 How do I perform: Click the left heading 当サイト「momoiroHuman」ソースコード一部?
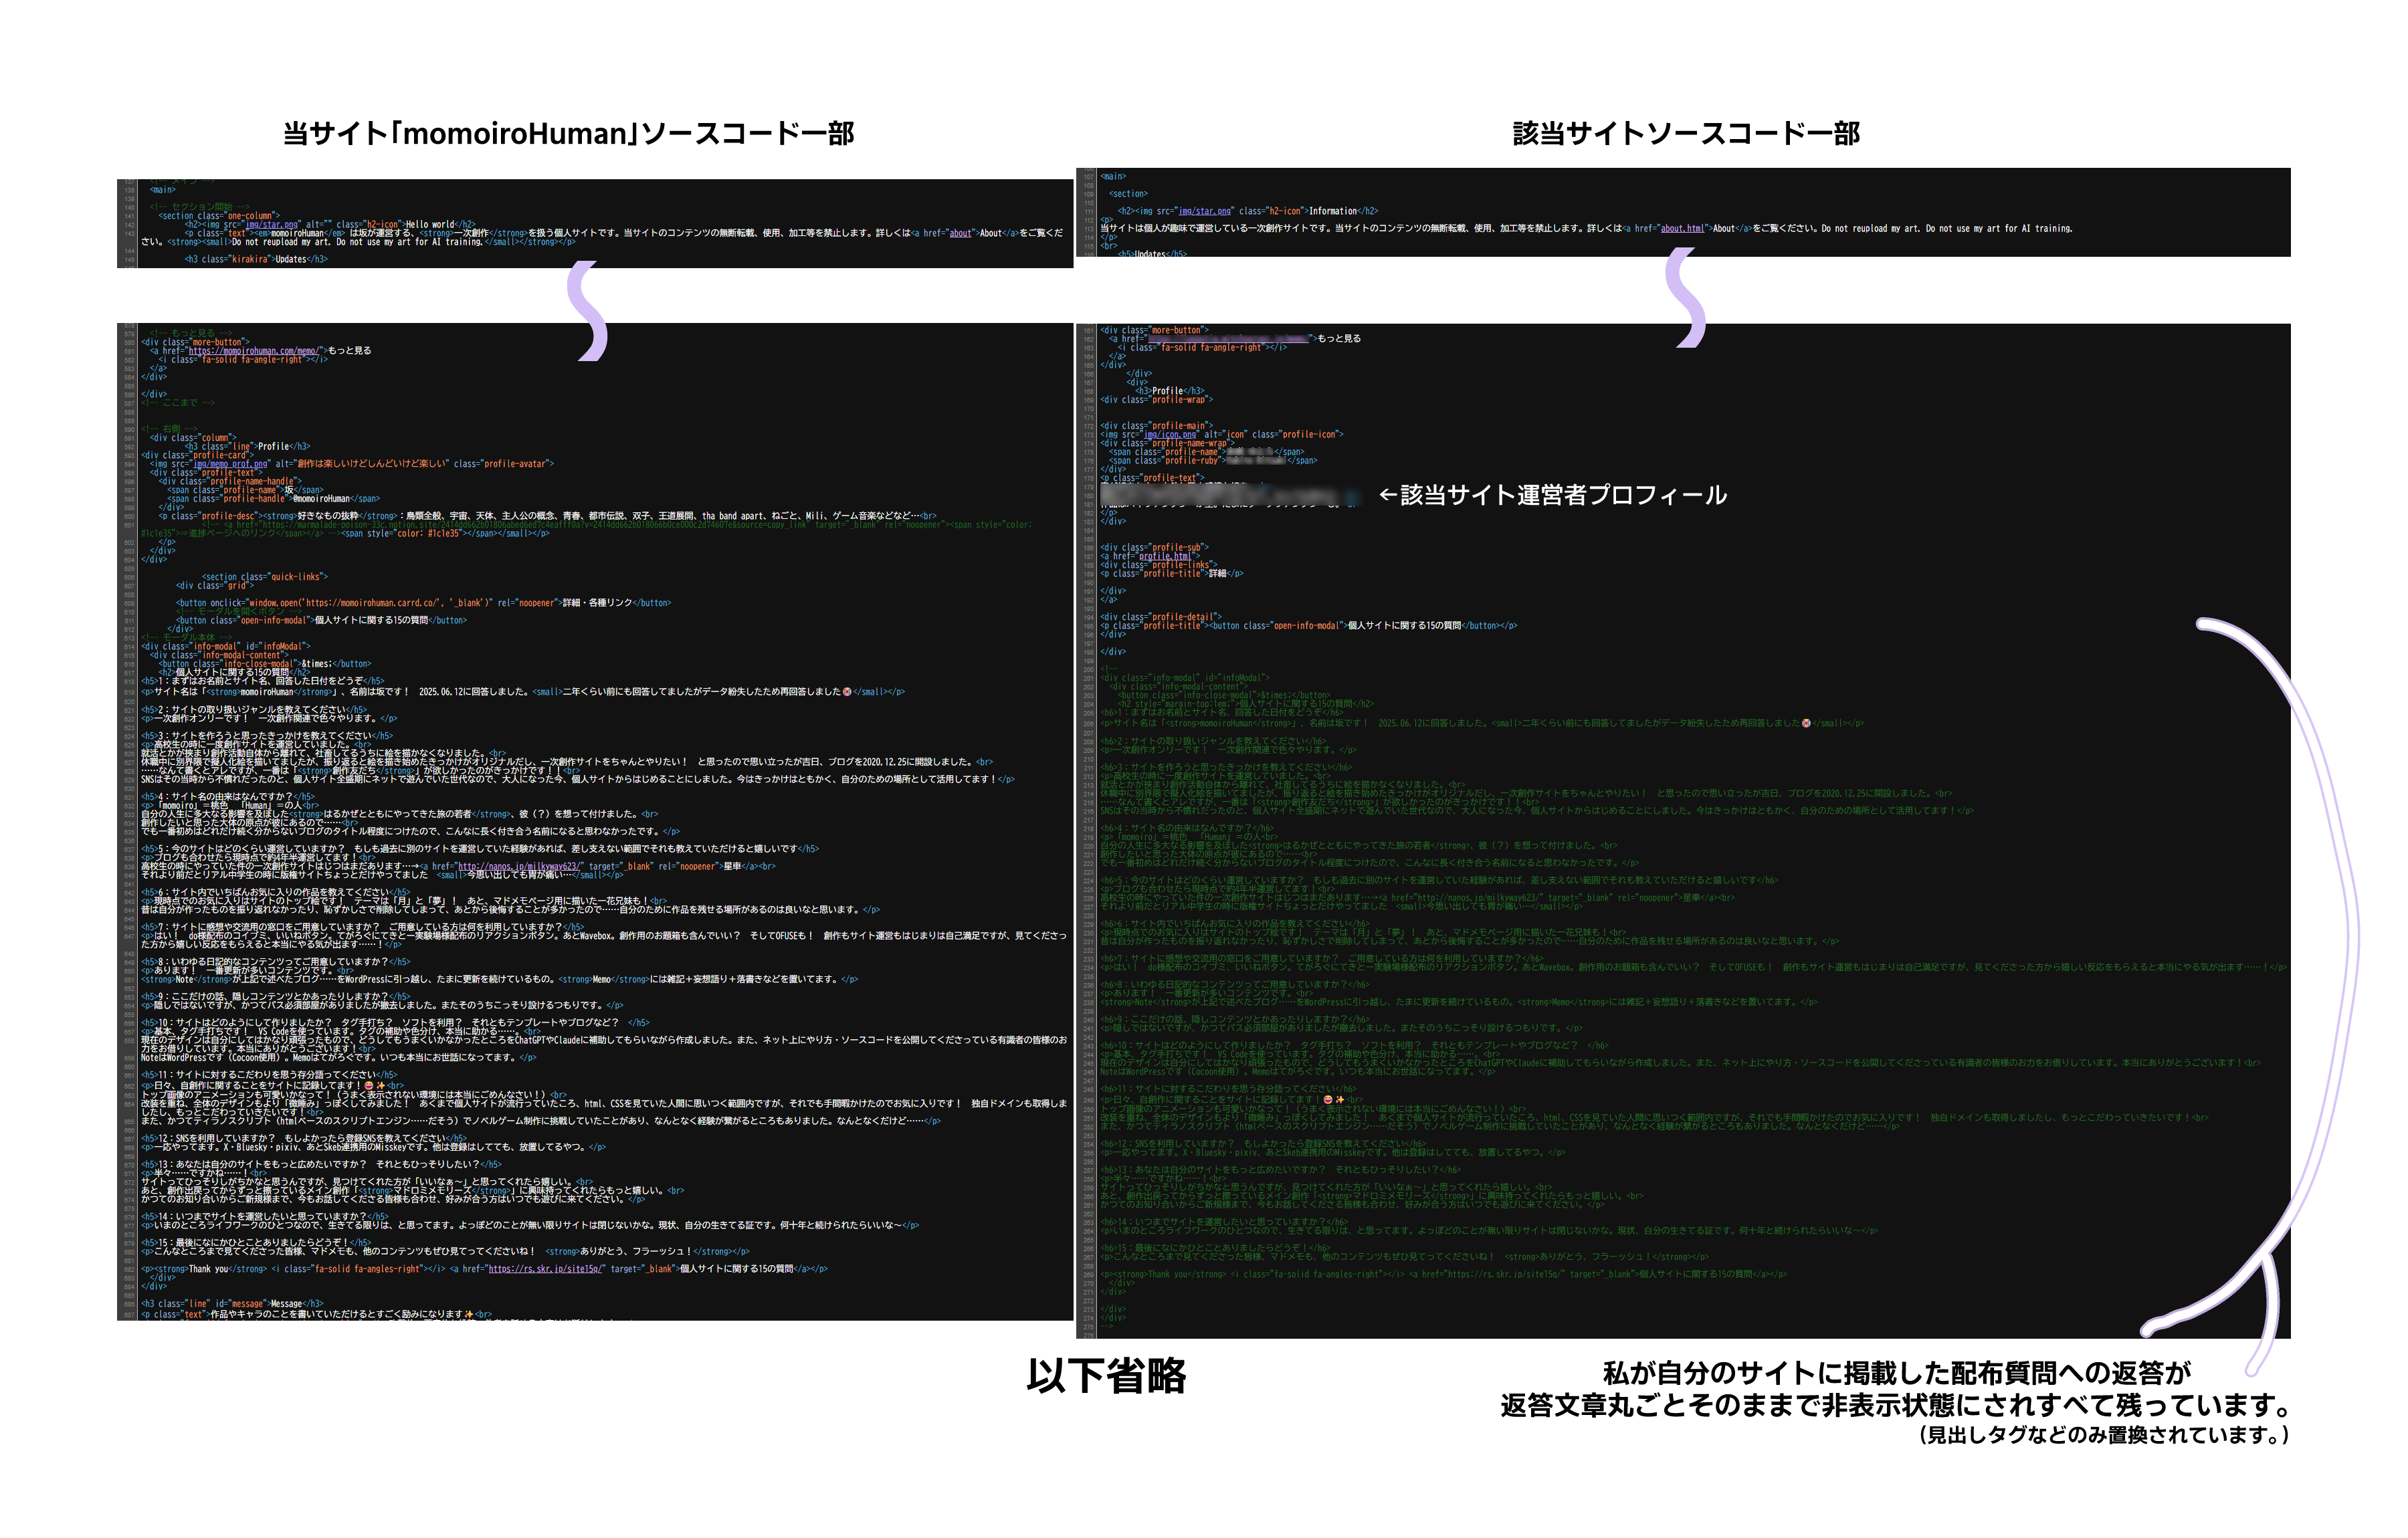[568, 134]
